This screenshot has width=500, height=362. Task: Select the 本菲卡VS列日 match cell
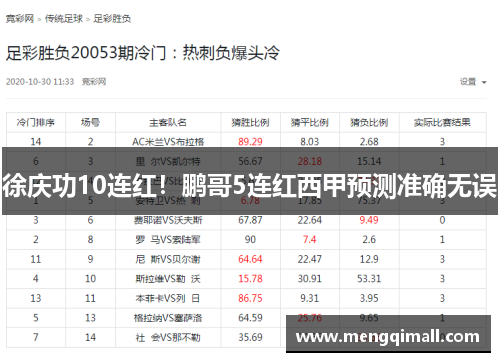tap(168, 298)
